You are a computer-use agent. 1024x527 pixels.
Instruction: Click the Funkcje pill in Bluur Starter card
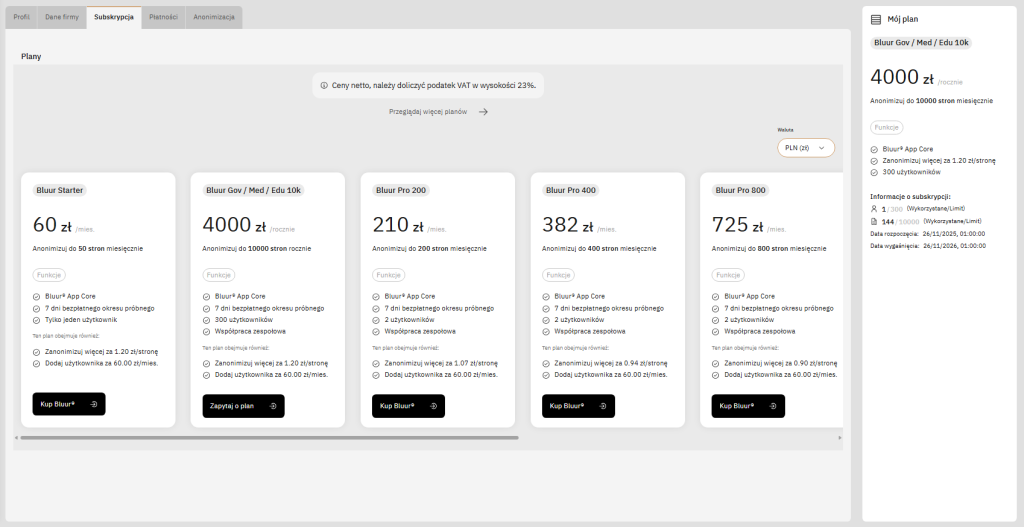(48, 274)
